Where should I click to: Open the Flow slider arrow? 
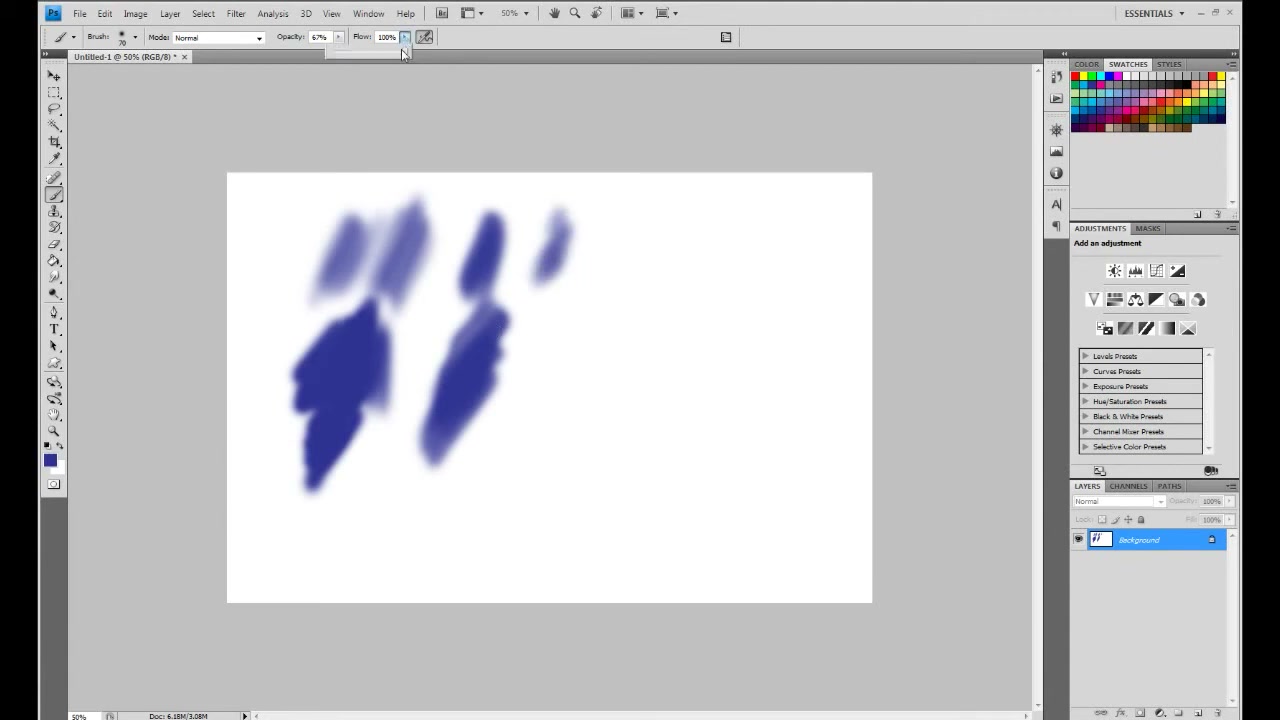[x=405, y=37]
